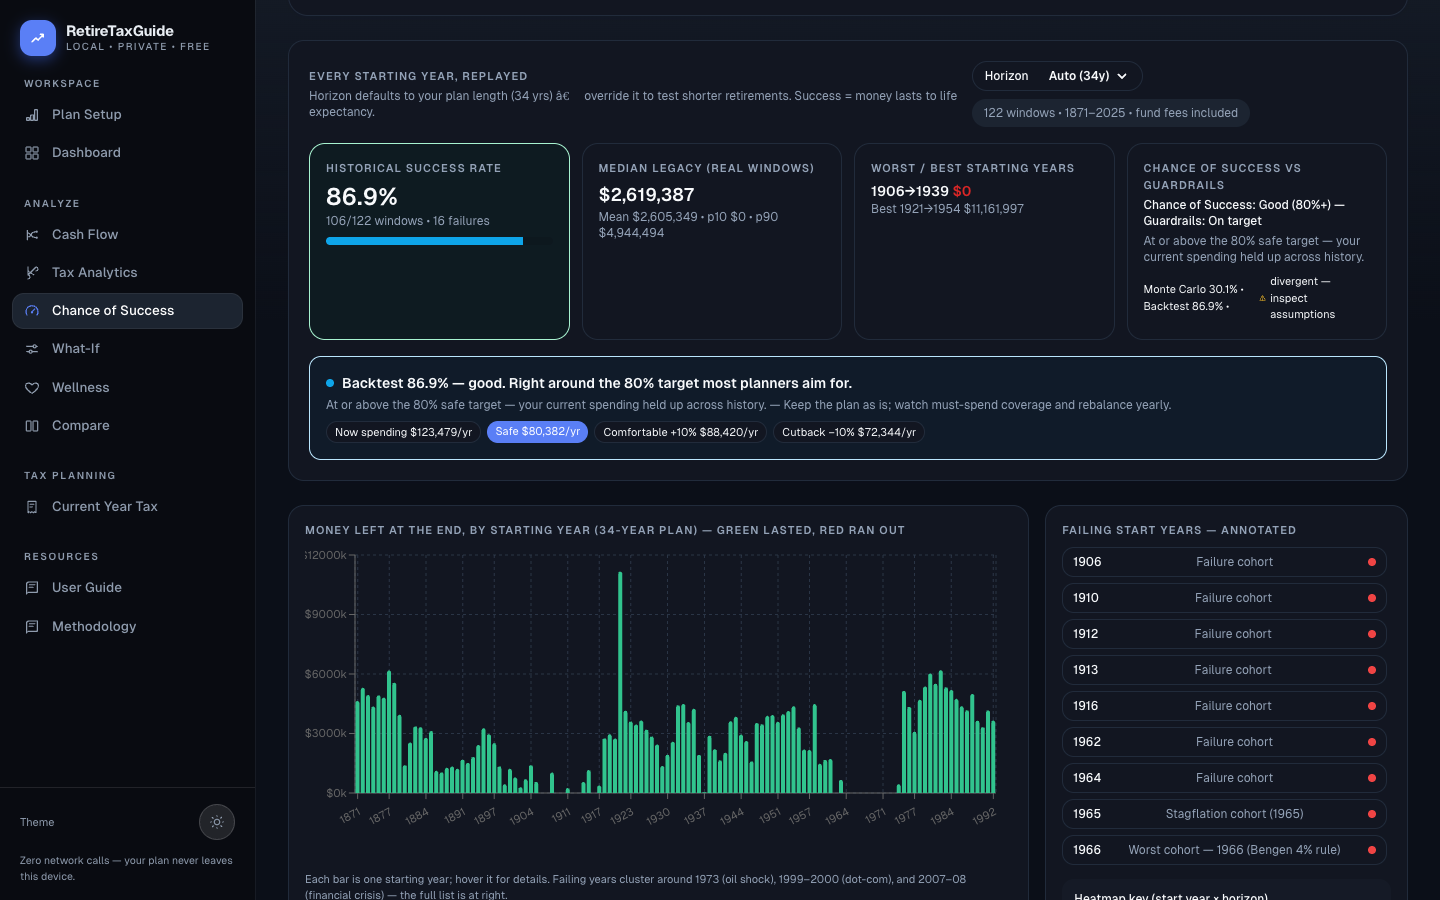Click the Methodology icon
This screenshot has height=900, width=1440.
click(32, 627)
